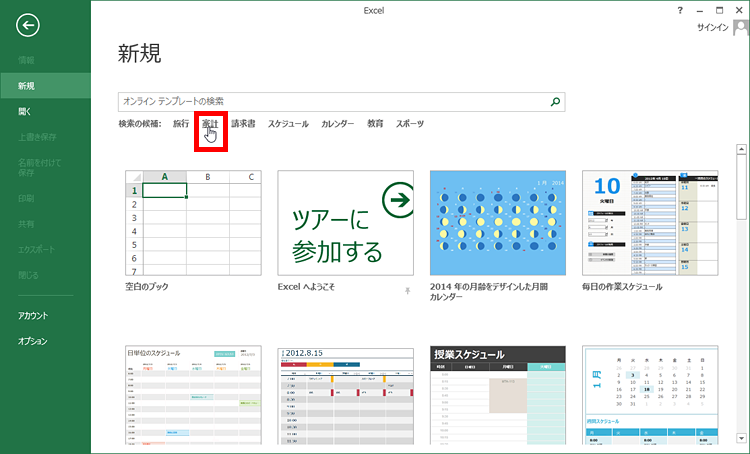This screenshot has width=750, height=454.
Task: Click サインイン link
Action: point(713,28)
